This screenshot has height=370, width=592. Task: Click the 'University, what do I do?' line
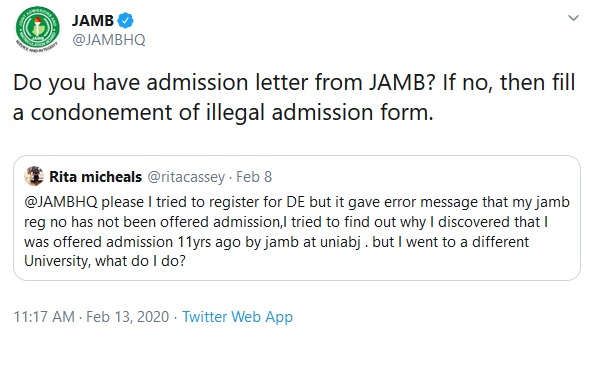[105, 261]
